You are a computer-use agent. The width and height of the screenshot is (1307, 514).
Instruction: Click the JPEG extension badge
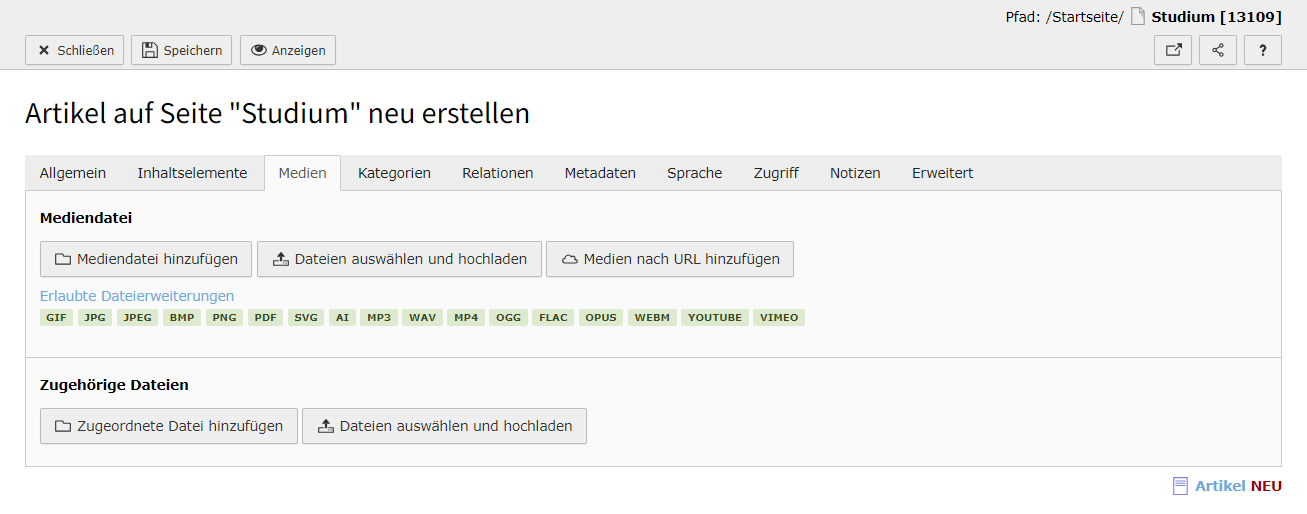pyautogui.click(x=137, y=318)
